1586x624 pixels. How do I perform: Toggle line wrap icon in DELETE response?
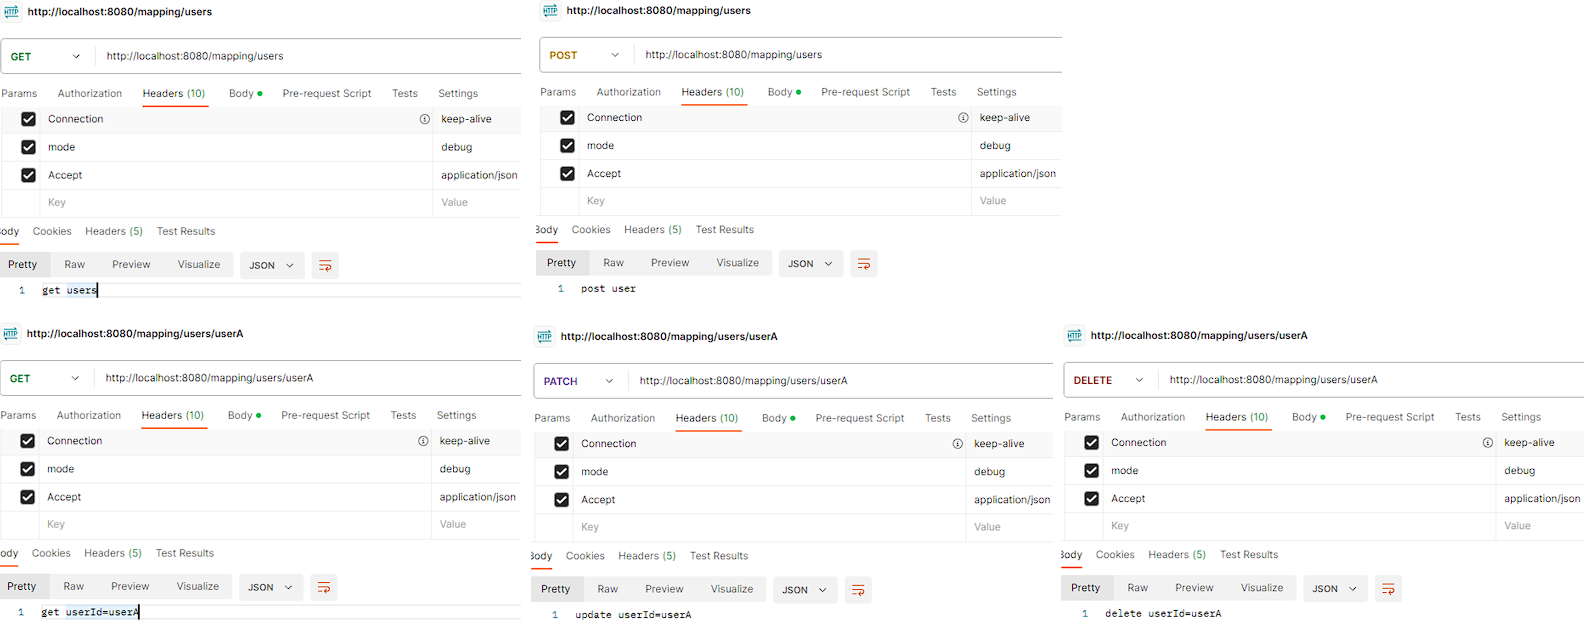[1388, 589]
